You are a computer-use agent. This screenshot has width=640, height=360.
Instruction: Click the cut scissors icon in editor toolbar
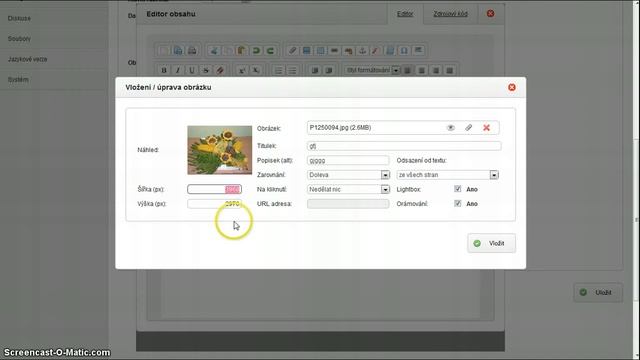point(213,51)
